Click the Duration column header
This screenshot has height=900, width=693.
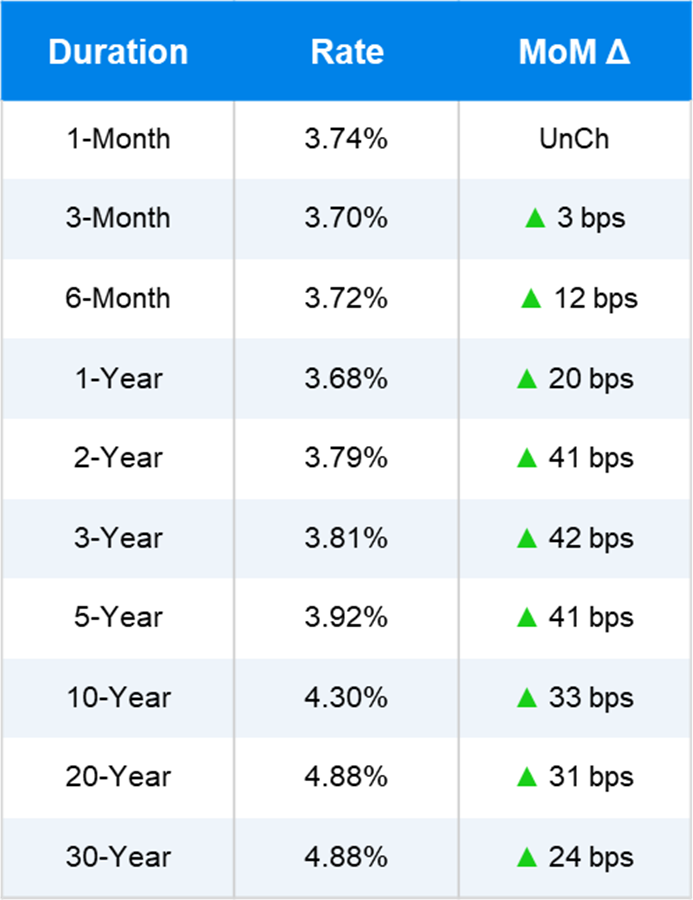click(x=118, y=52)
